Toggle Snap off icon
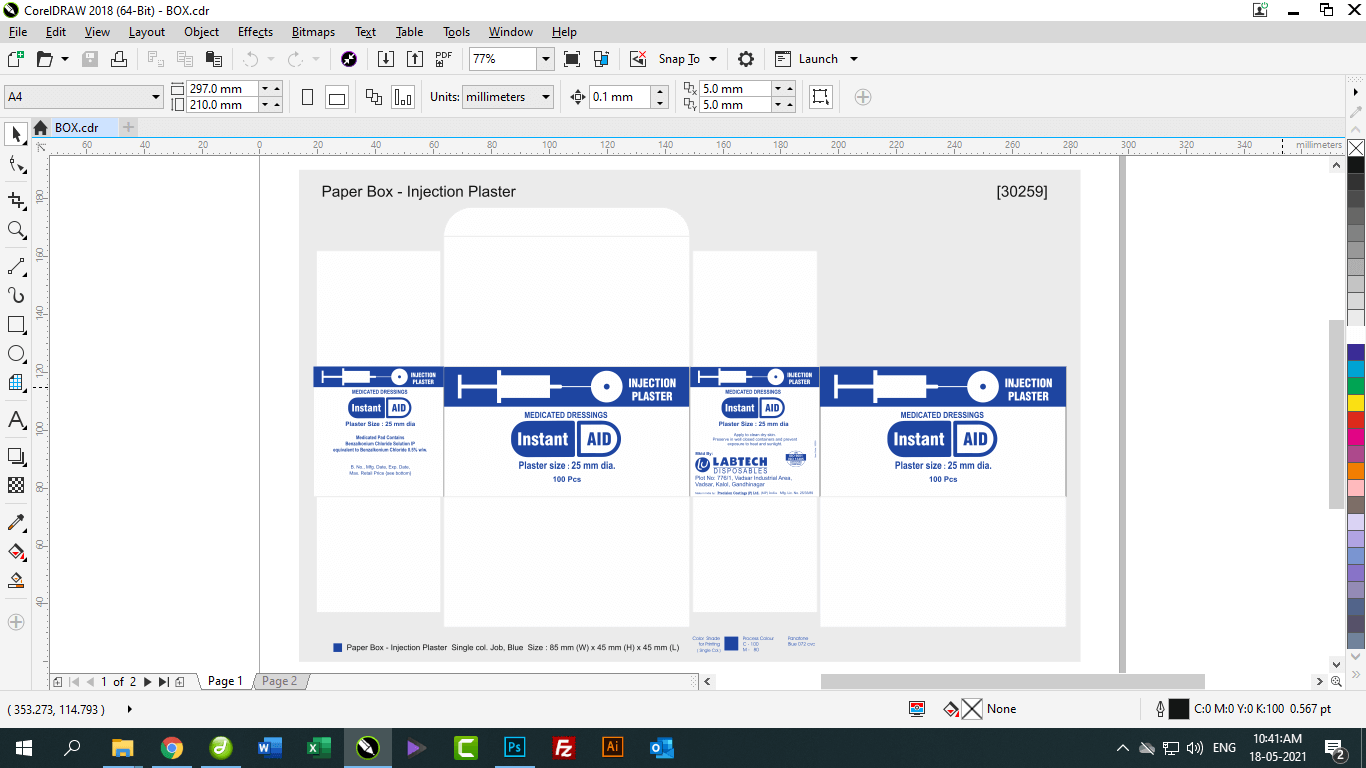Viewport: 1366px width, 768px height. (638, 59)
